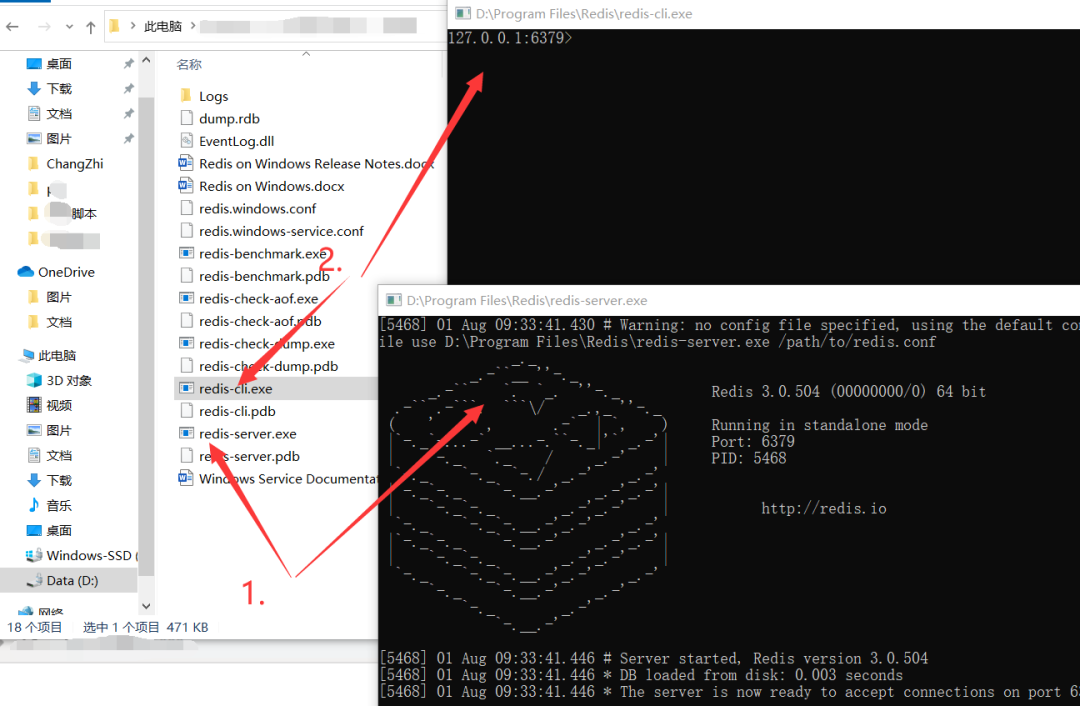The height and width of the screenshot is (706, 1080).
Task: Select Windows Service Documentation document
Action: tap(288, 479)
